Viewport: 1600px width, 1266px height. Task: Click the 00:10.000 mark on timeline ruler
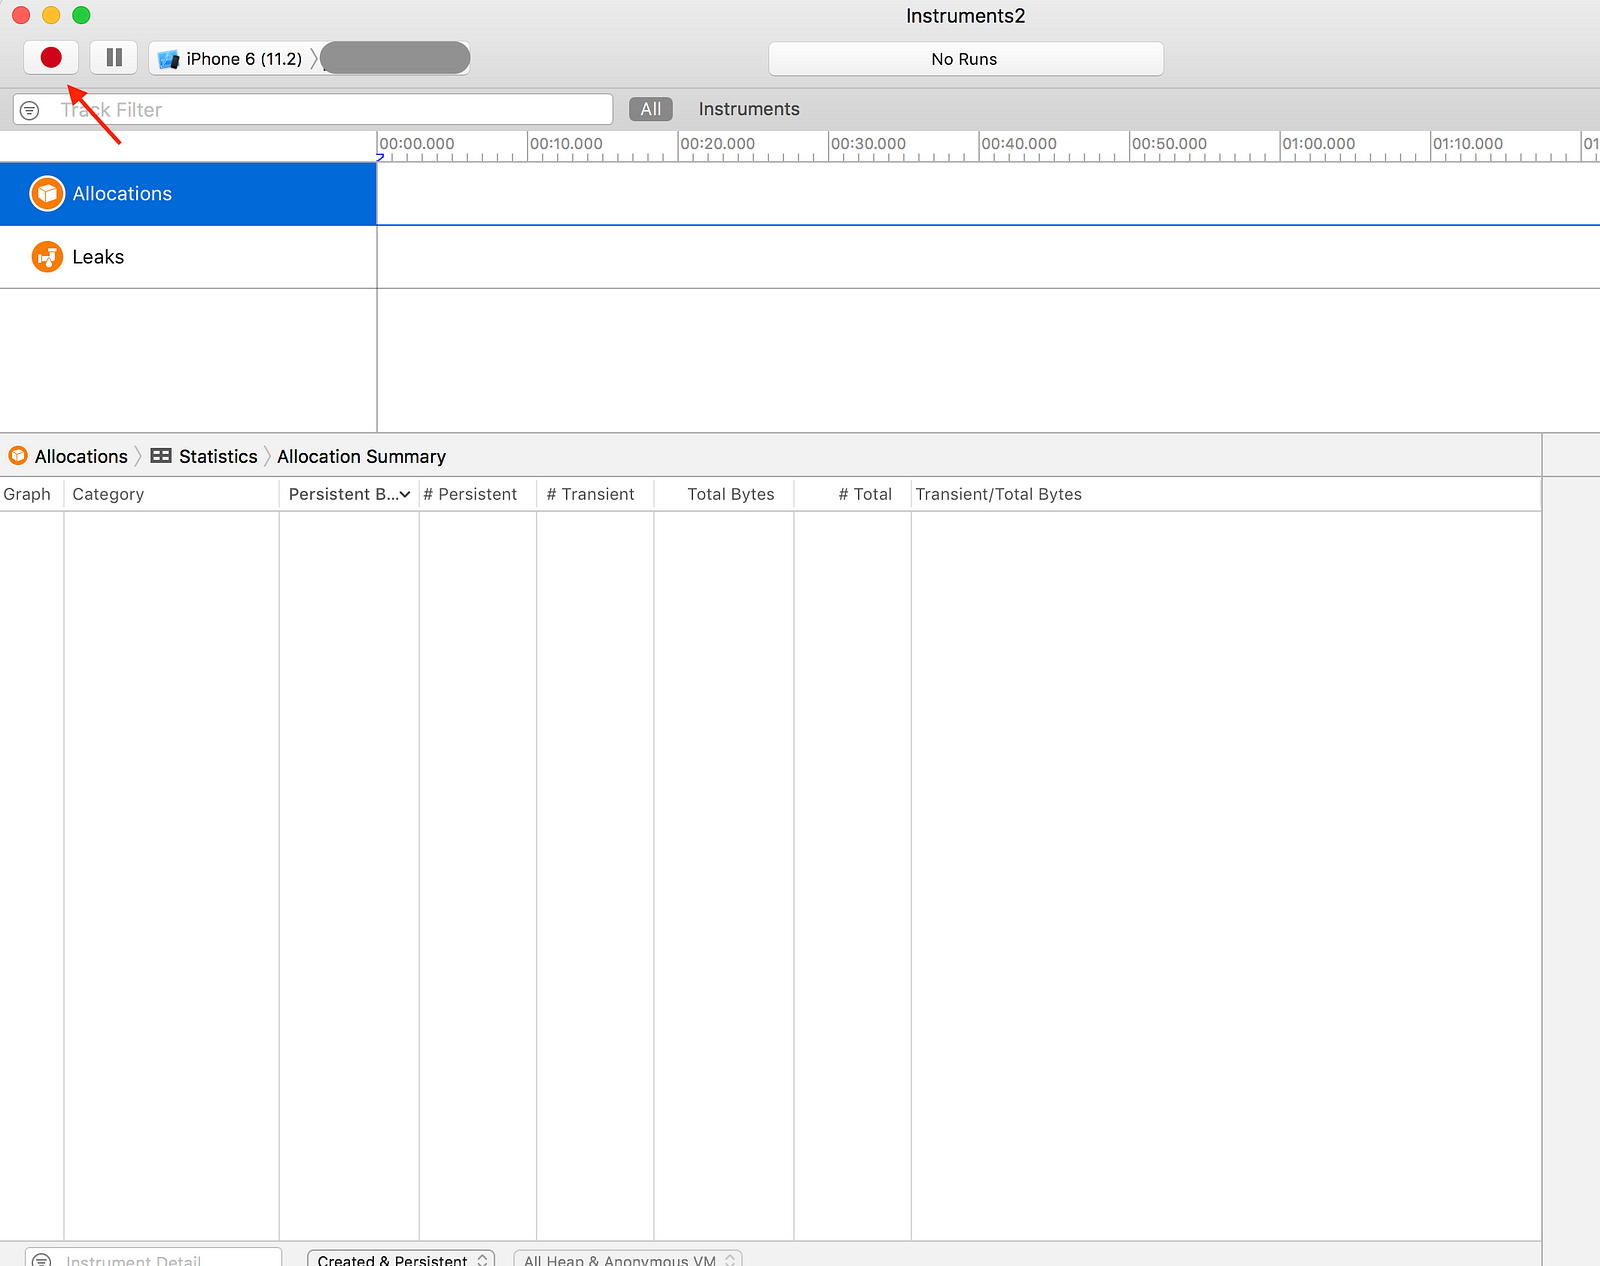566,144
